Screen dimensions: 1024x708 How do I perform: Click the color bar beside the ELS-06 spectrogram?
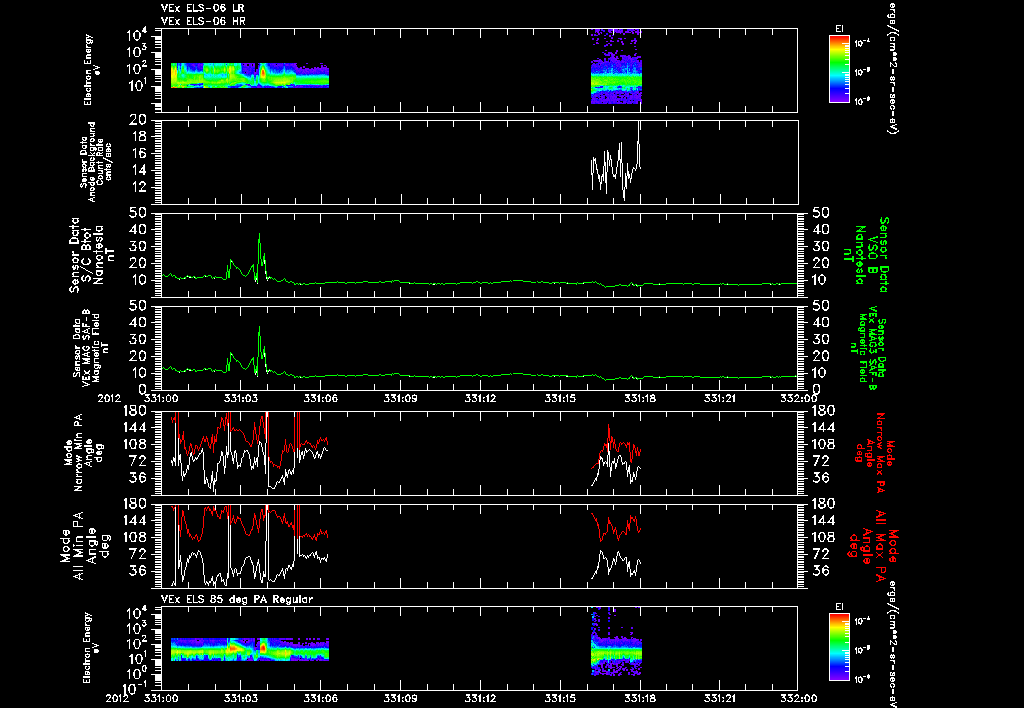(x=839, y=69)
